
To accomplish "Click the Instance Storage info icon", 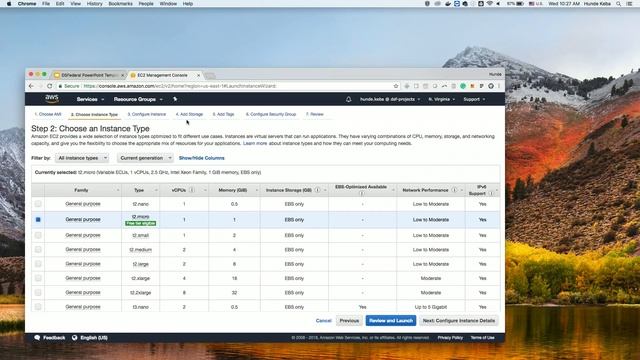I will [x=317, y=190].
